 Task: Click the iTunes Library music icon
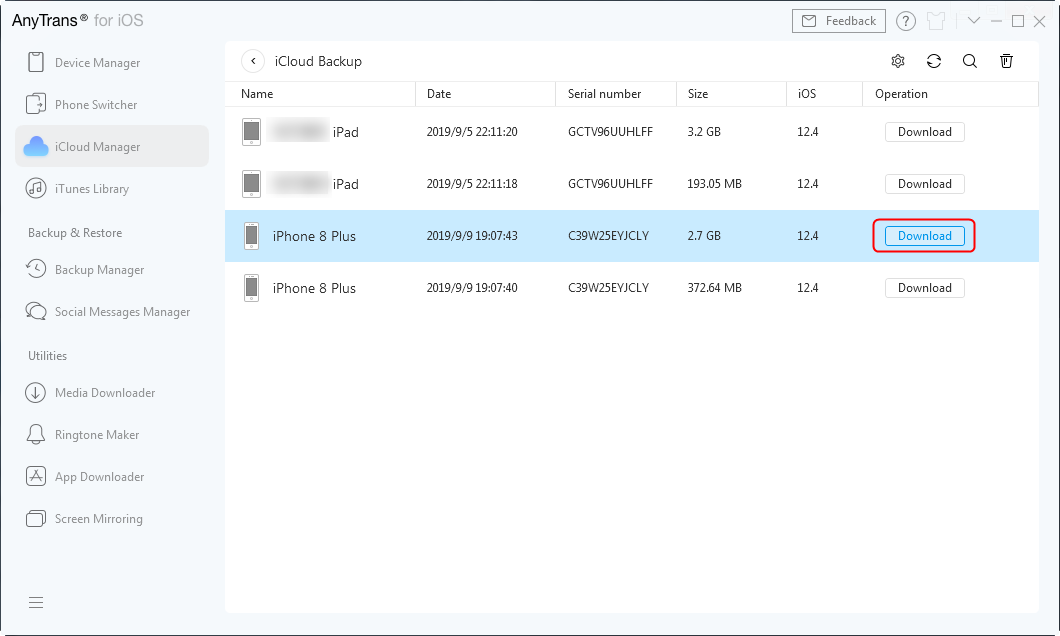pyautogui.click(x=35, y=189)
